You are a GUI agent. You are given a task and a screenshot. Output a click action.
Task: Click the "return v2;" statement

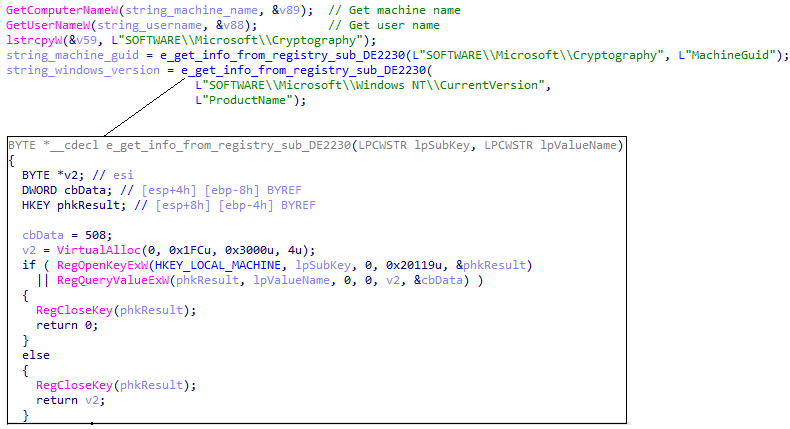tap(70, 400)
